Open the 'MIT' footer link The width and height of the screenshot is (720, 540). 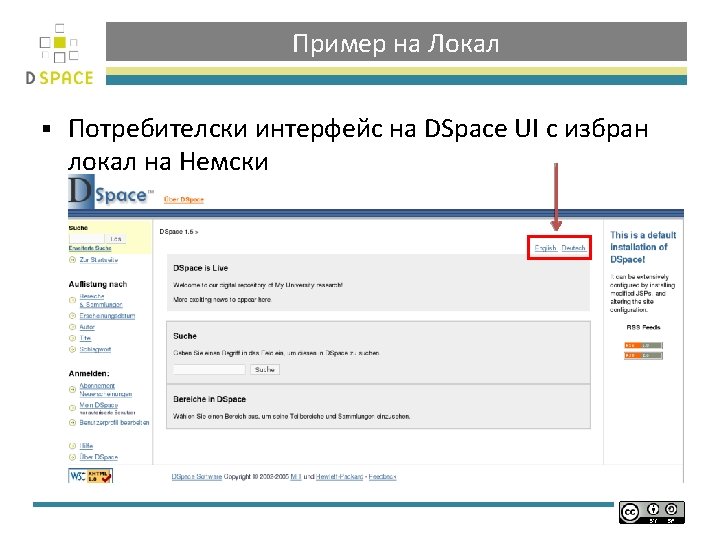coord(296,477)
